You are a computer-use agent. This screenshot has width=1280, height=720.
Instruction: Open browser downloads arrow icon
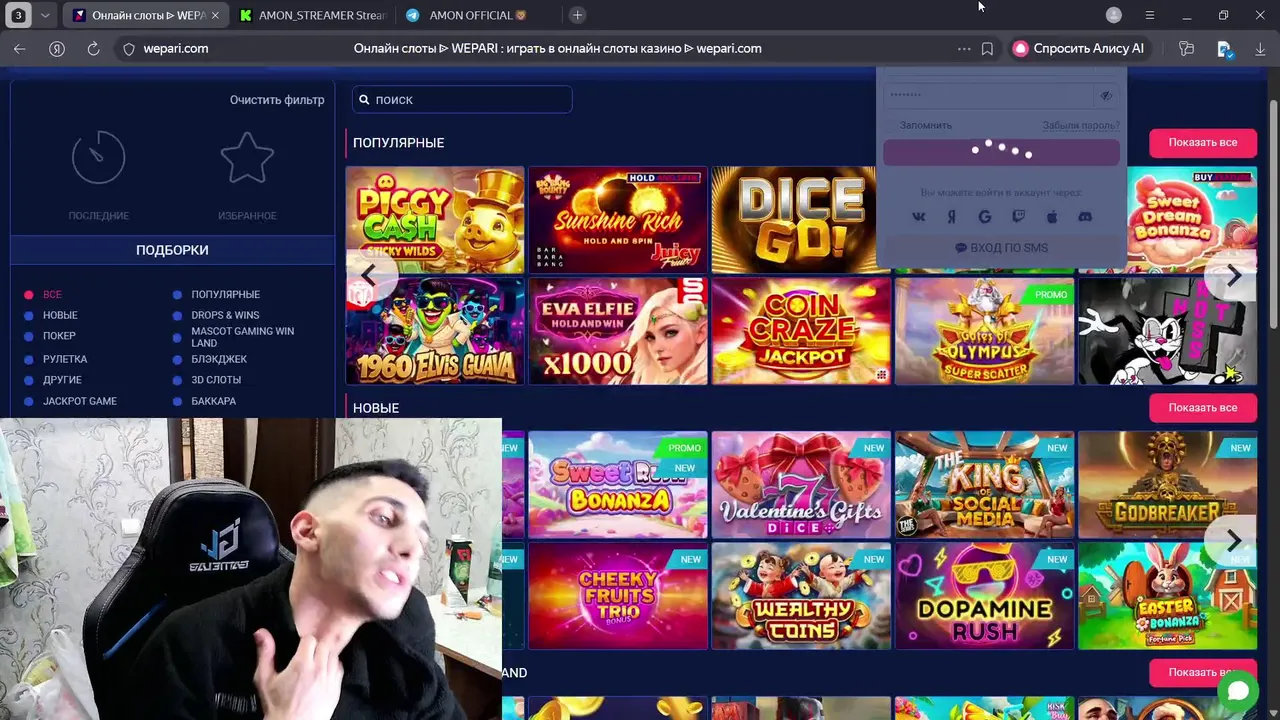[1260, 48]
